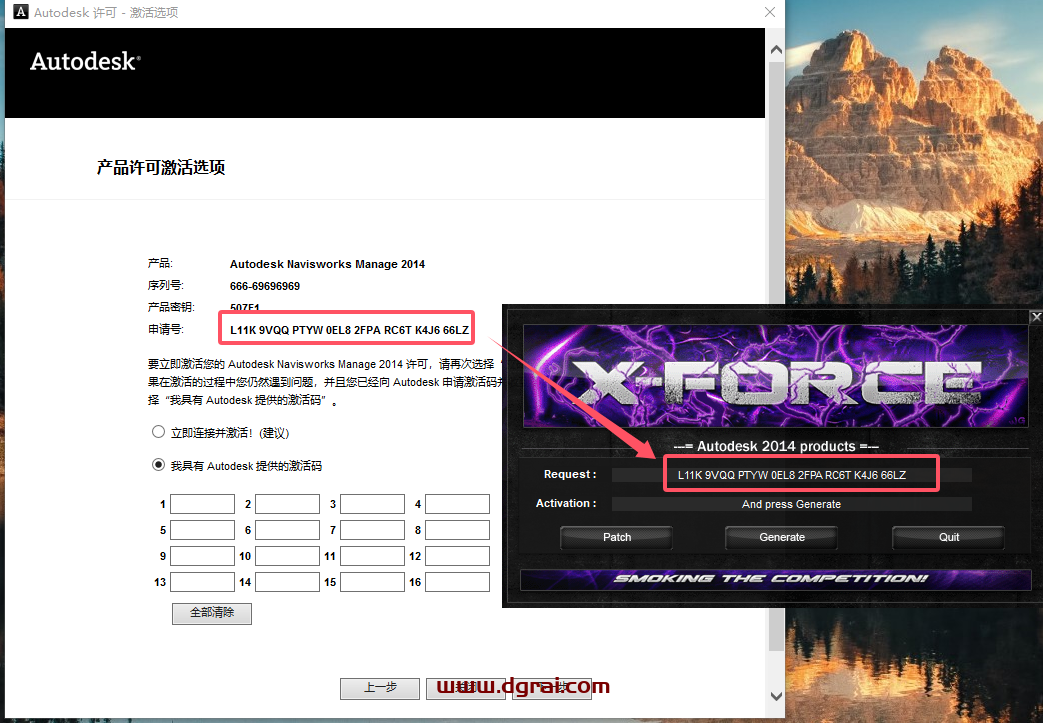The width and height of the screenshot is (1043, 723).
Task: Select '立即连接并激活! (建议)' radio option
Action: point(158,432)
